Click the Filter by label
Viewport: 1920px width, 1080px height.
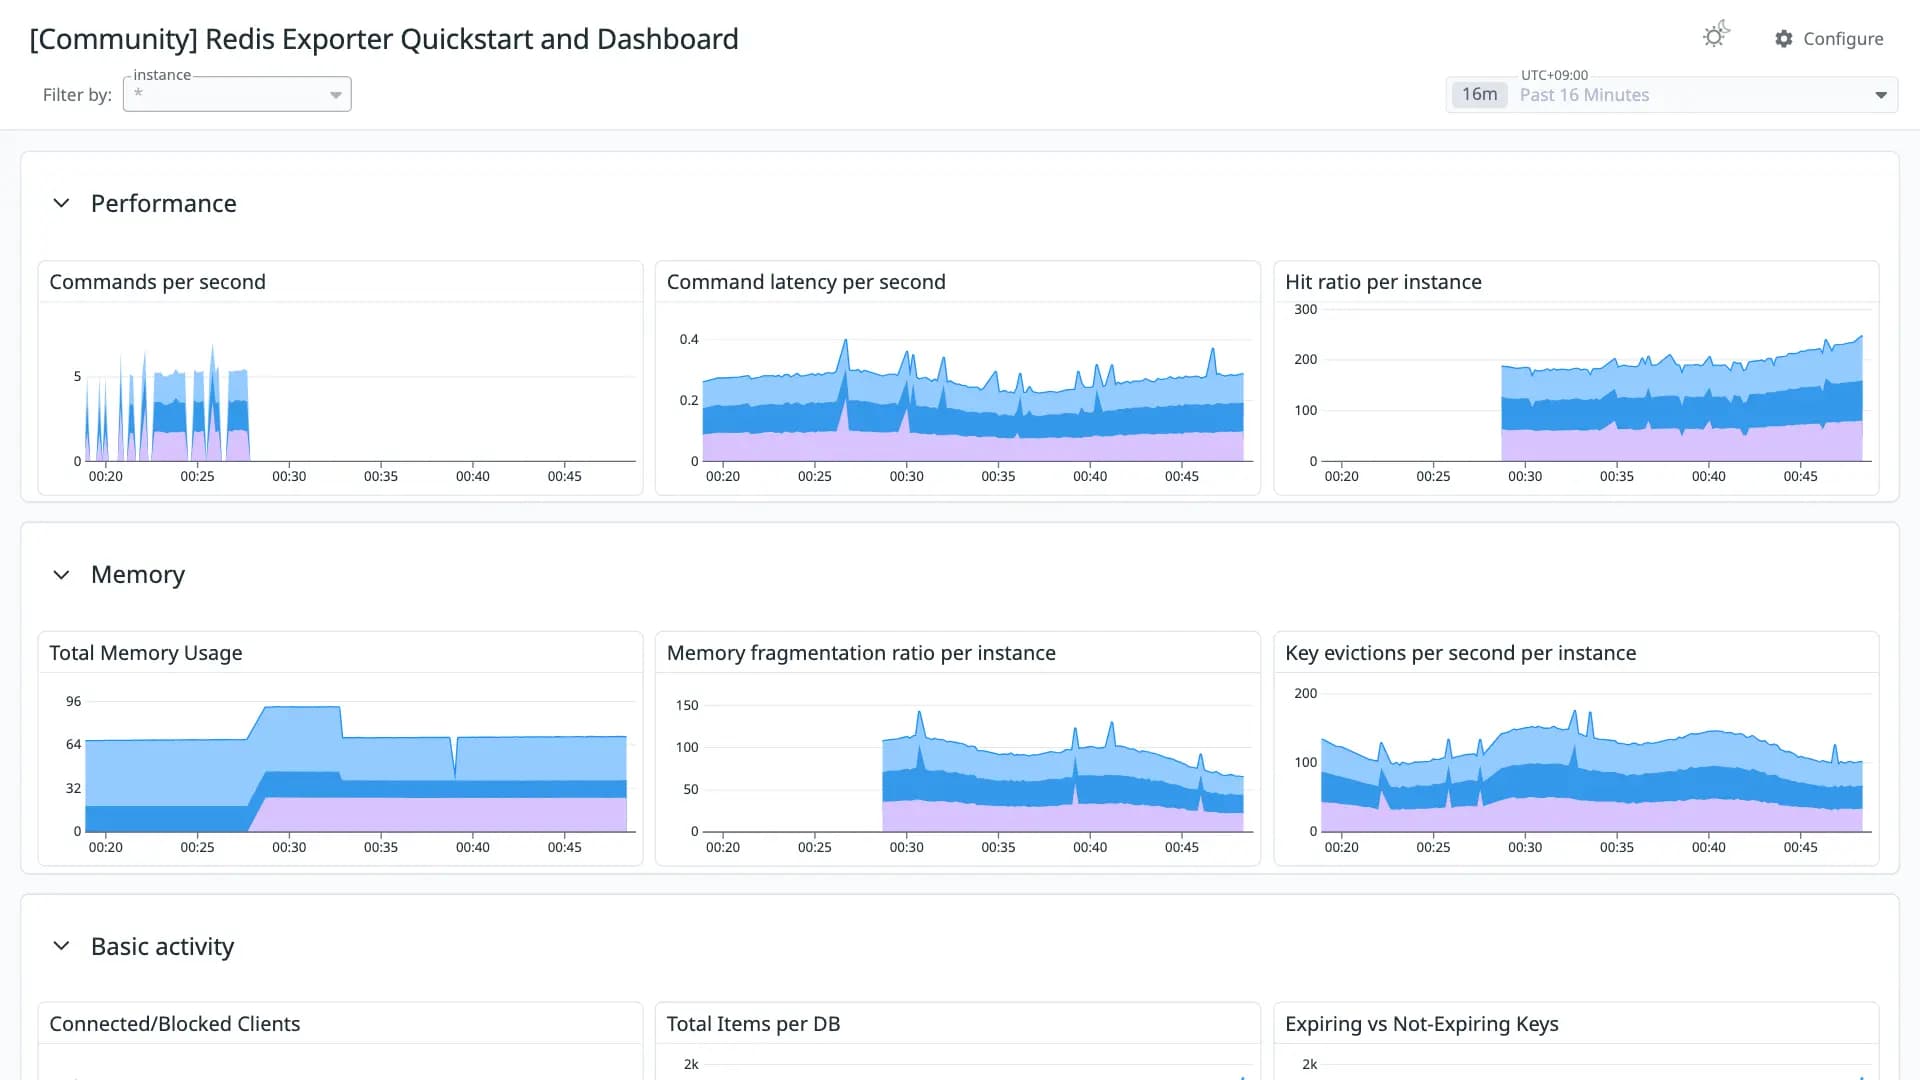[x=77, y=95]
